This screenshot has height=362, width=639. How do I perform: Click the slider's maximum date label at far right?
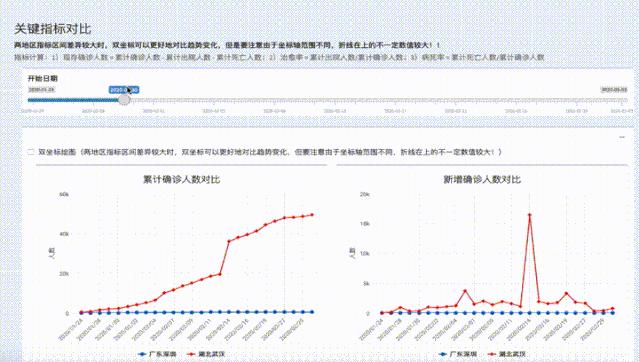614,90
